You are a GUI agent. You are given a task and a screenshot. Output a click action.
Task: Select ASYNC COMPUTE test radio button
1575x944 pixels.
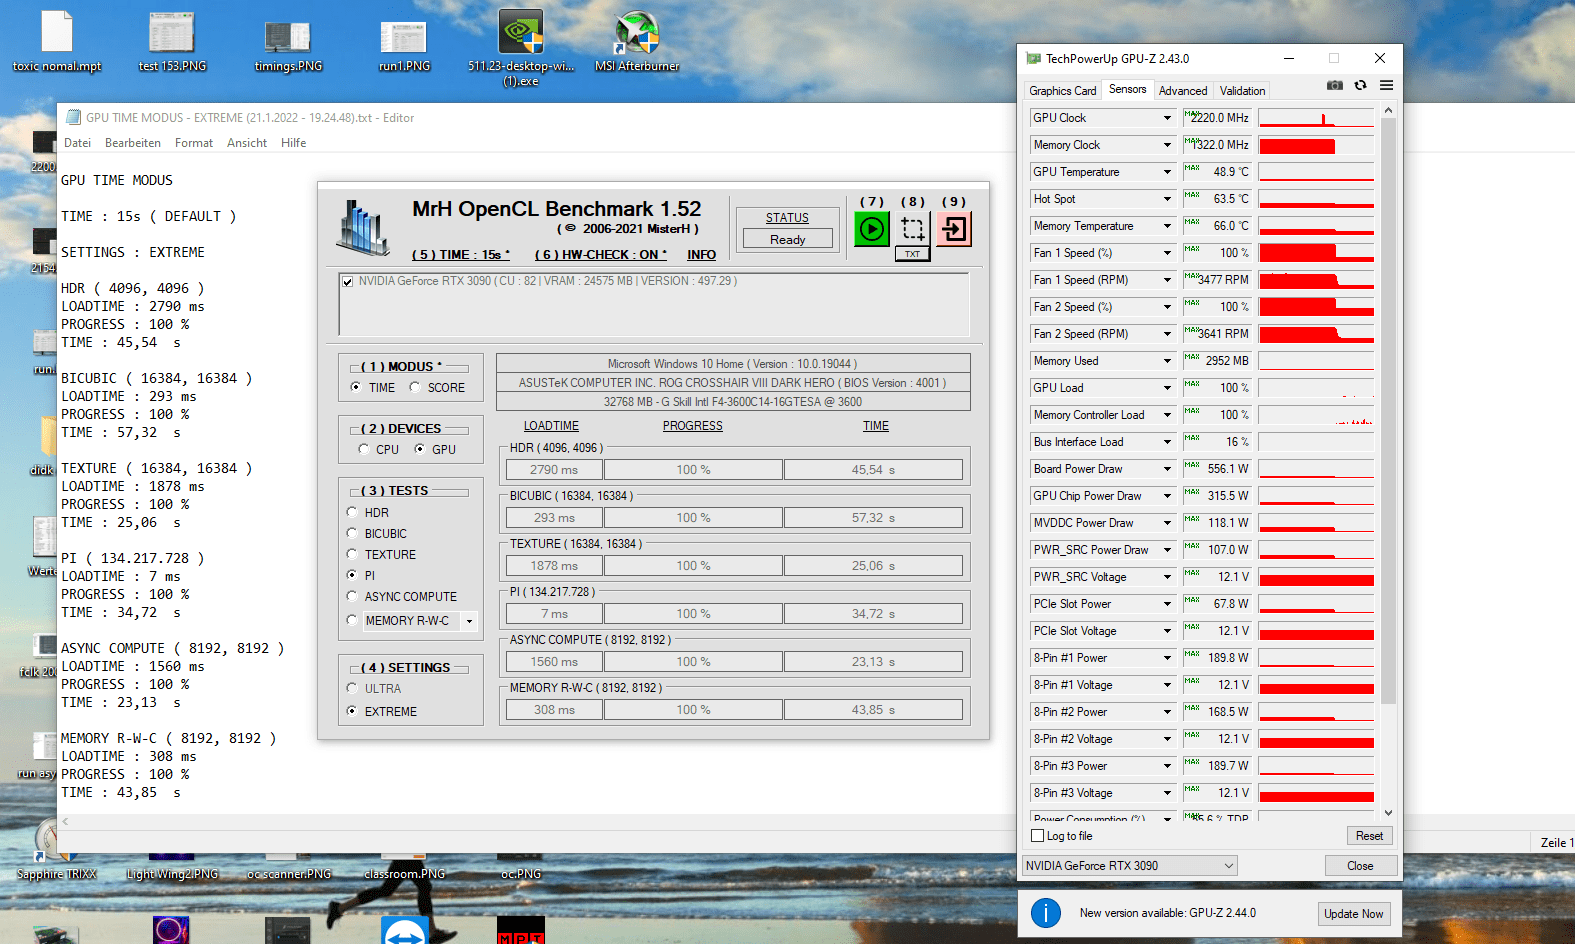[352, 596]
